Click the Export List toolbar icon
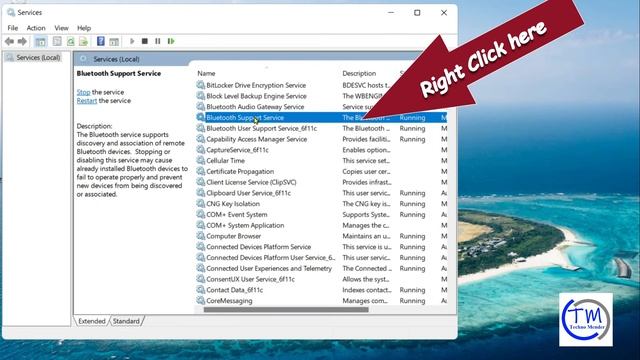 click(83, 41)
